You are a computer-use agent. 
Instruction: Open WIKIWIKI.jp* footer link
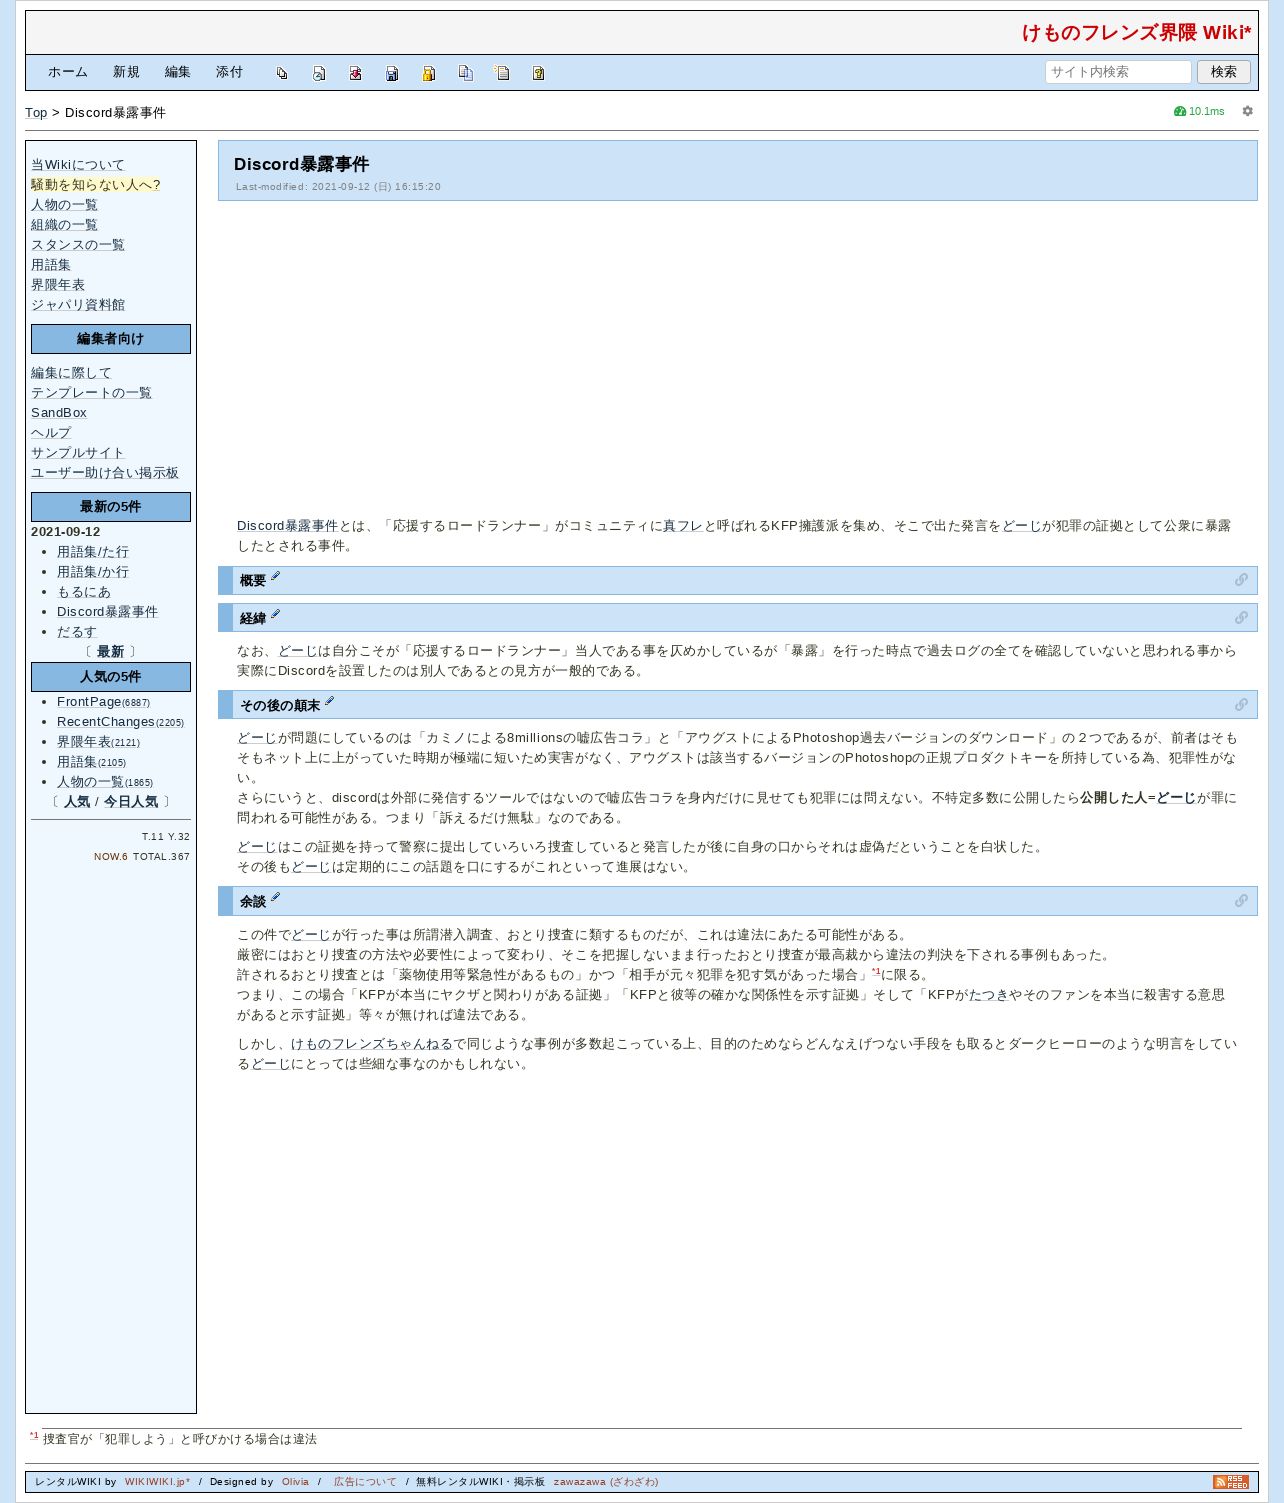[x=157, y=1482]
